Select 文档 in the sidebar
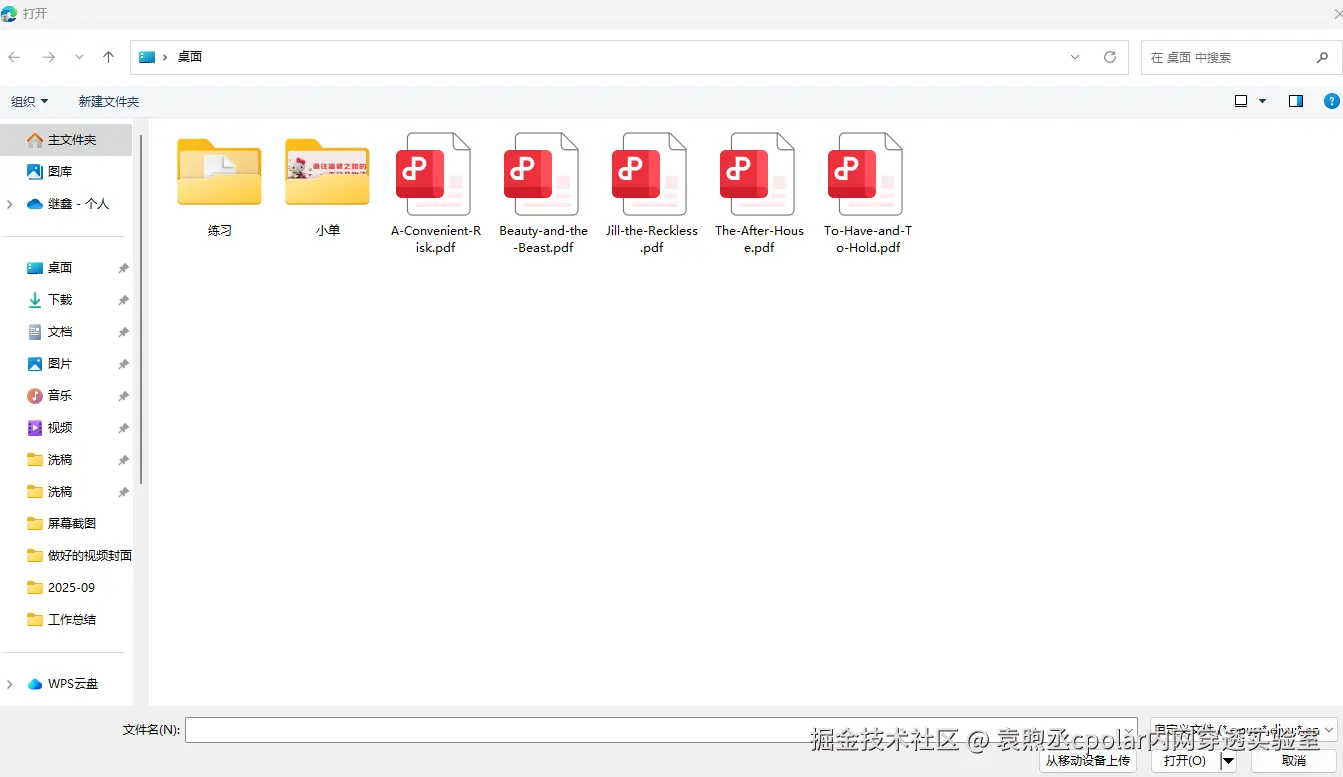Image resolution: width=1343 pixels, height=777 pixels. pyautogui.click(x=58, y=331)
